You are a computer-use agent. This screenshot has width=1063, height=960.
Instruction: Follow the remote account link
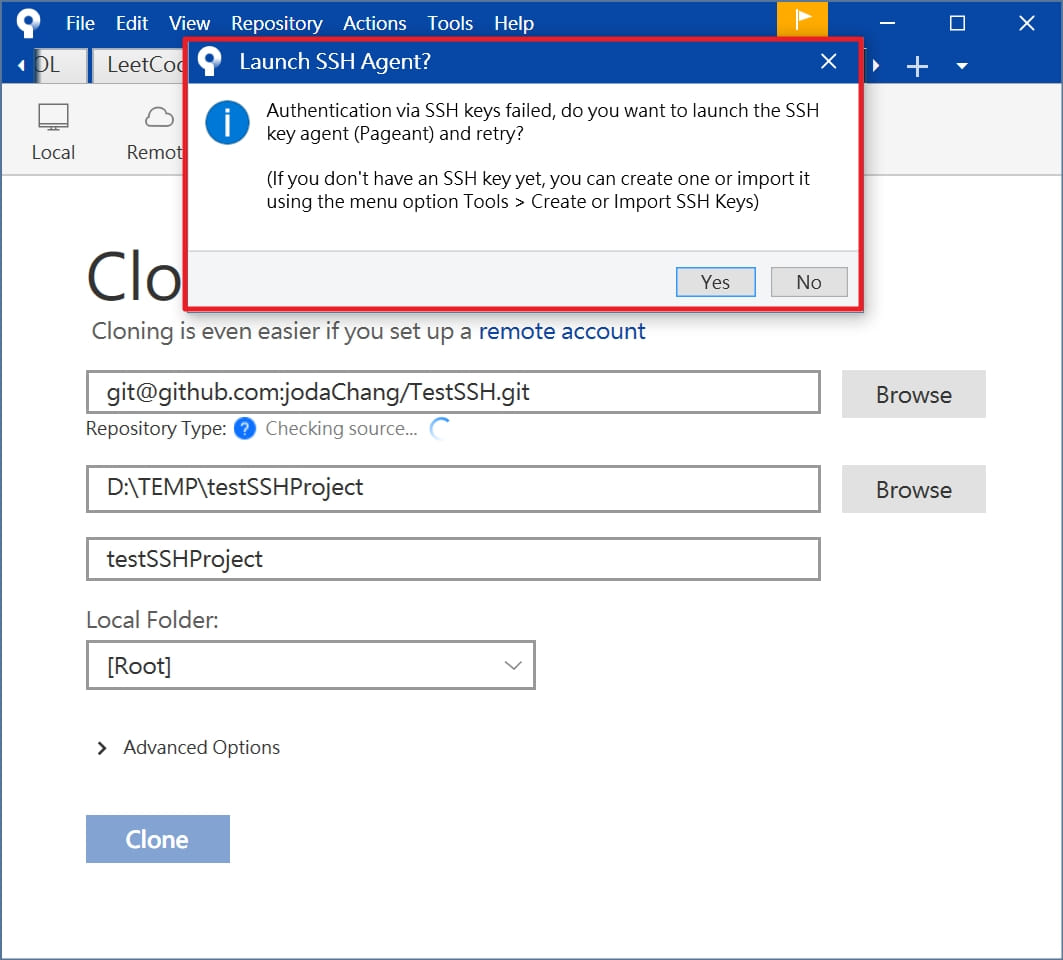click(561, 331)
